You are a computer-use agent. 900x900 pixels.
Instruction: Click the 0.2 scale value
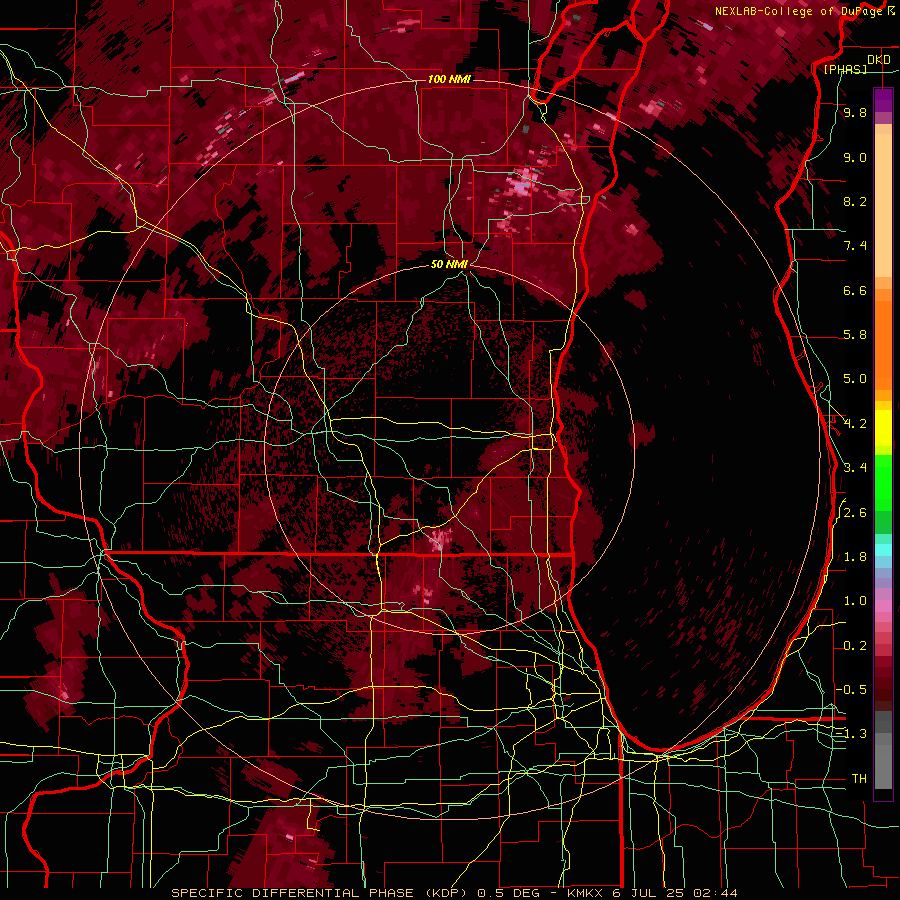855,646
